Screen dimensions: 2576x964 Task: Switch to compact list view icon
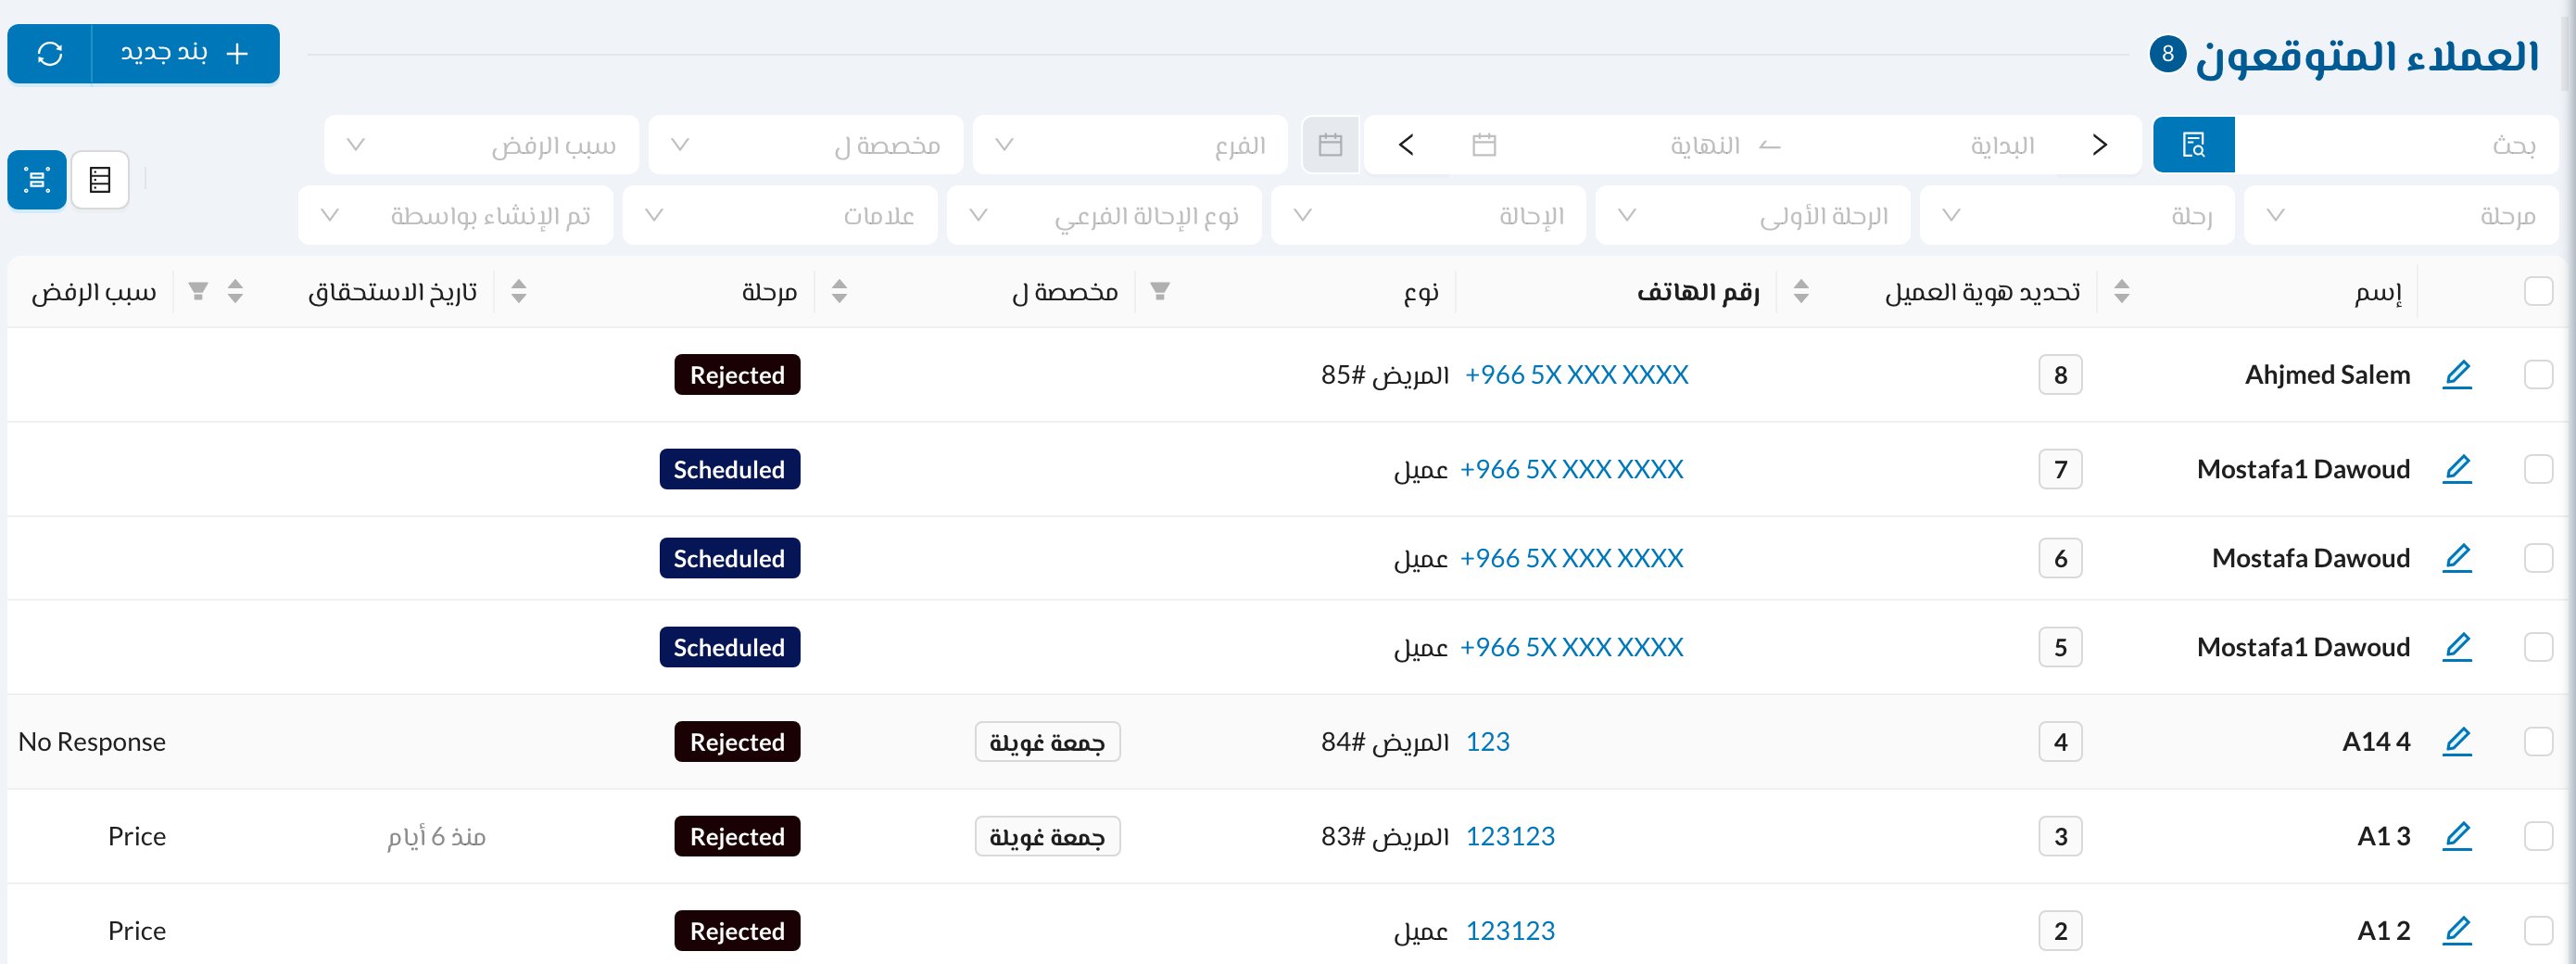pyautogui.click(x=100, y=180)
